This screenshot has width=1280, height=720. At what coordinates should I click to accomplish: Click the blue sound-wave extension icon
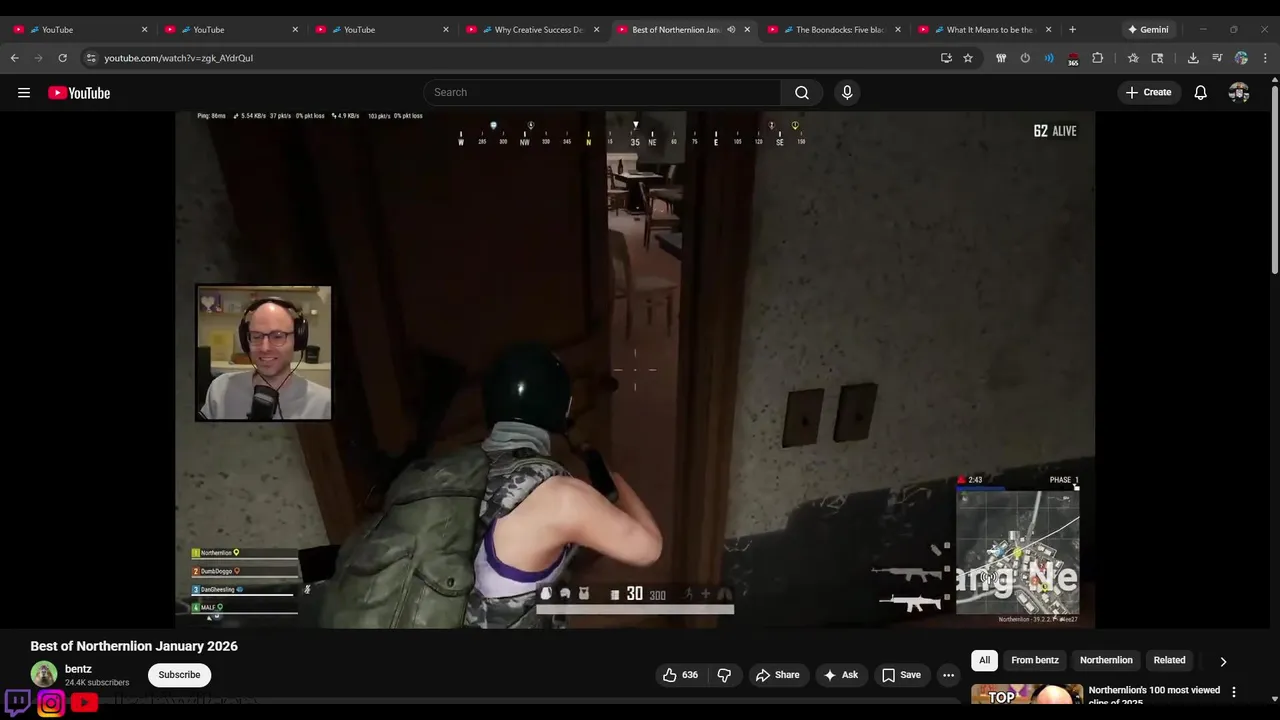tap(1049, 58)
